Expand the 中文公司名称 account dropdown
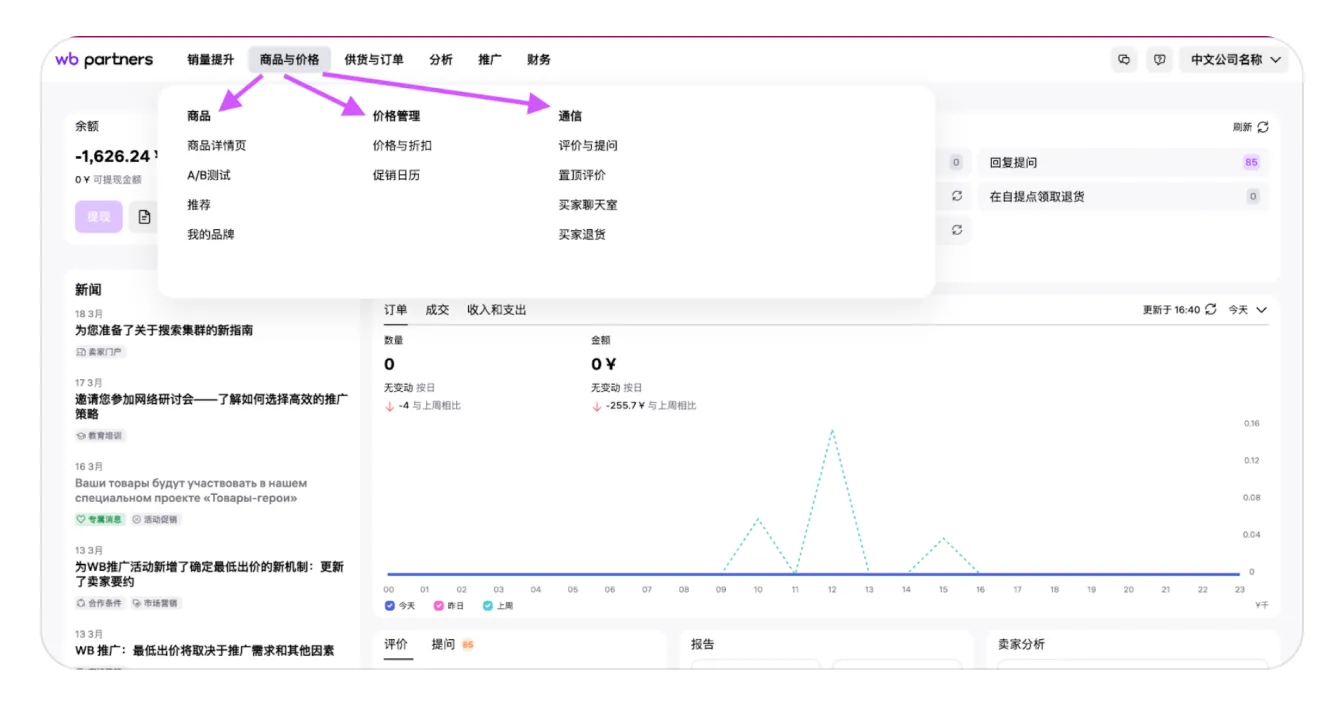 (1235, 60)
